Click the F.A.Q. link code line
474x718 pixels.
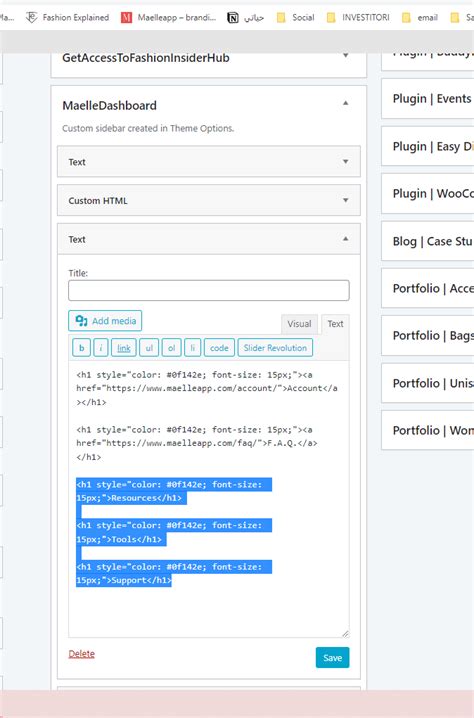[197, 443]
